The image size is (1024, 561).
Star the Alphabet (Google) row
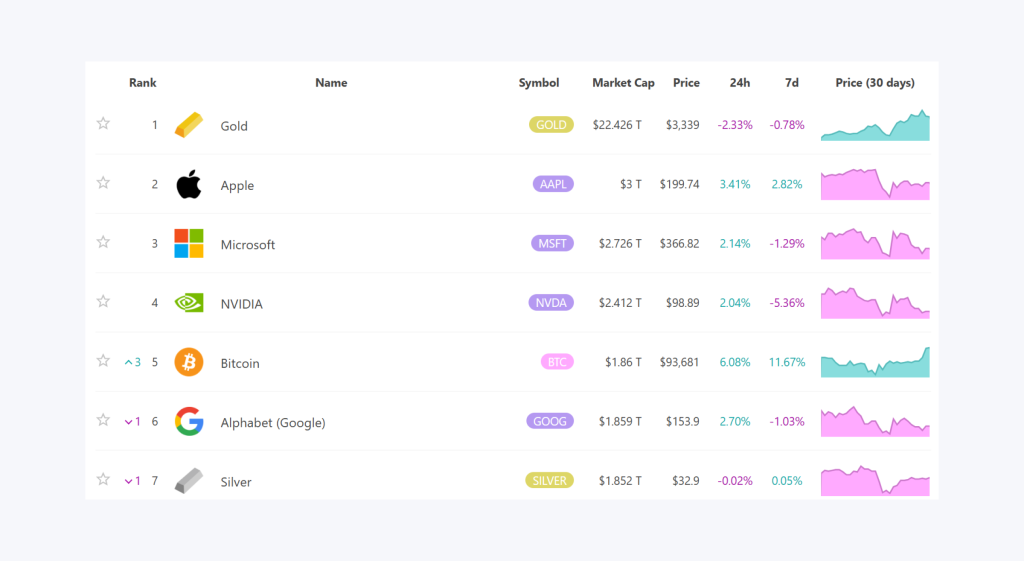tap(103, 420)
